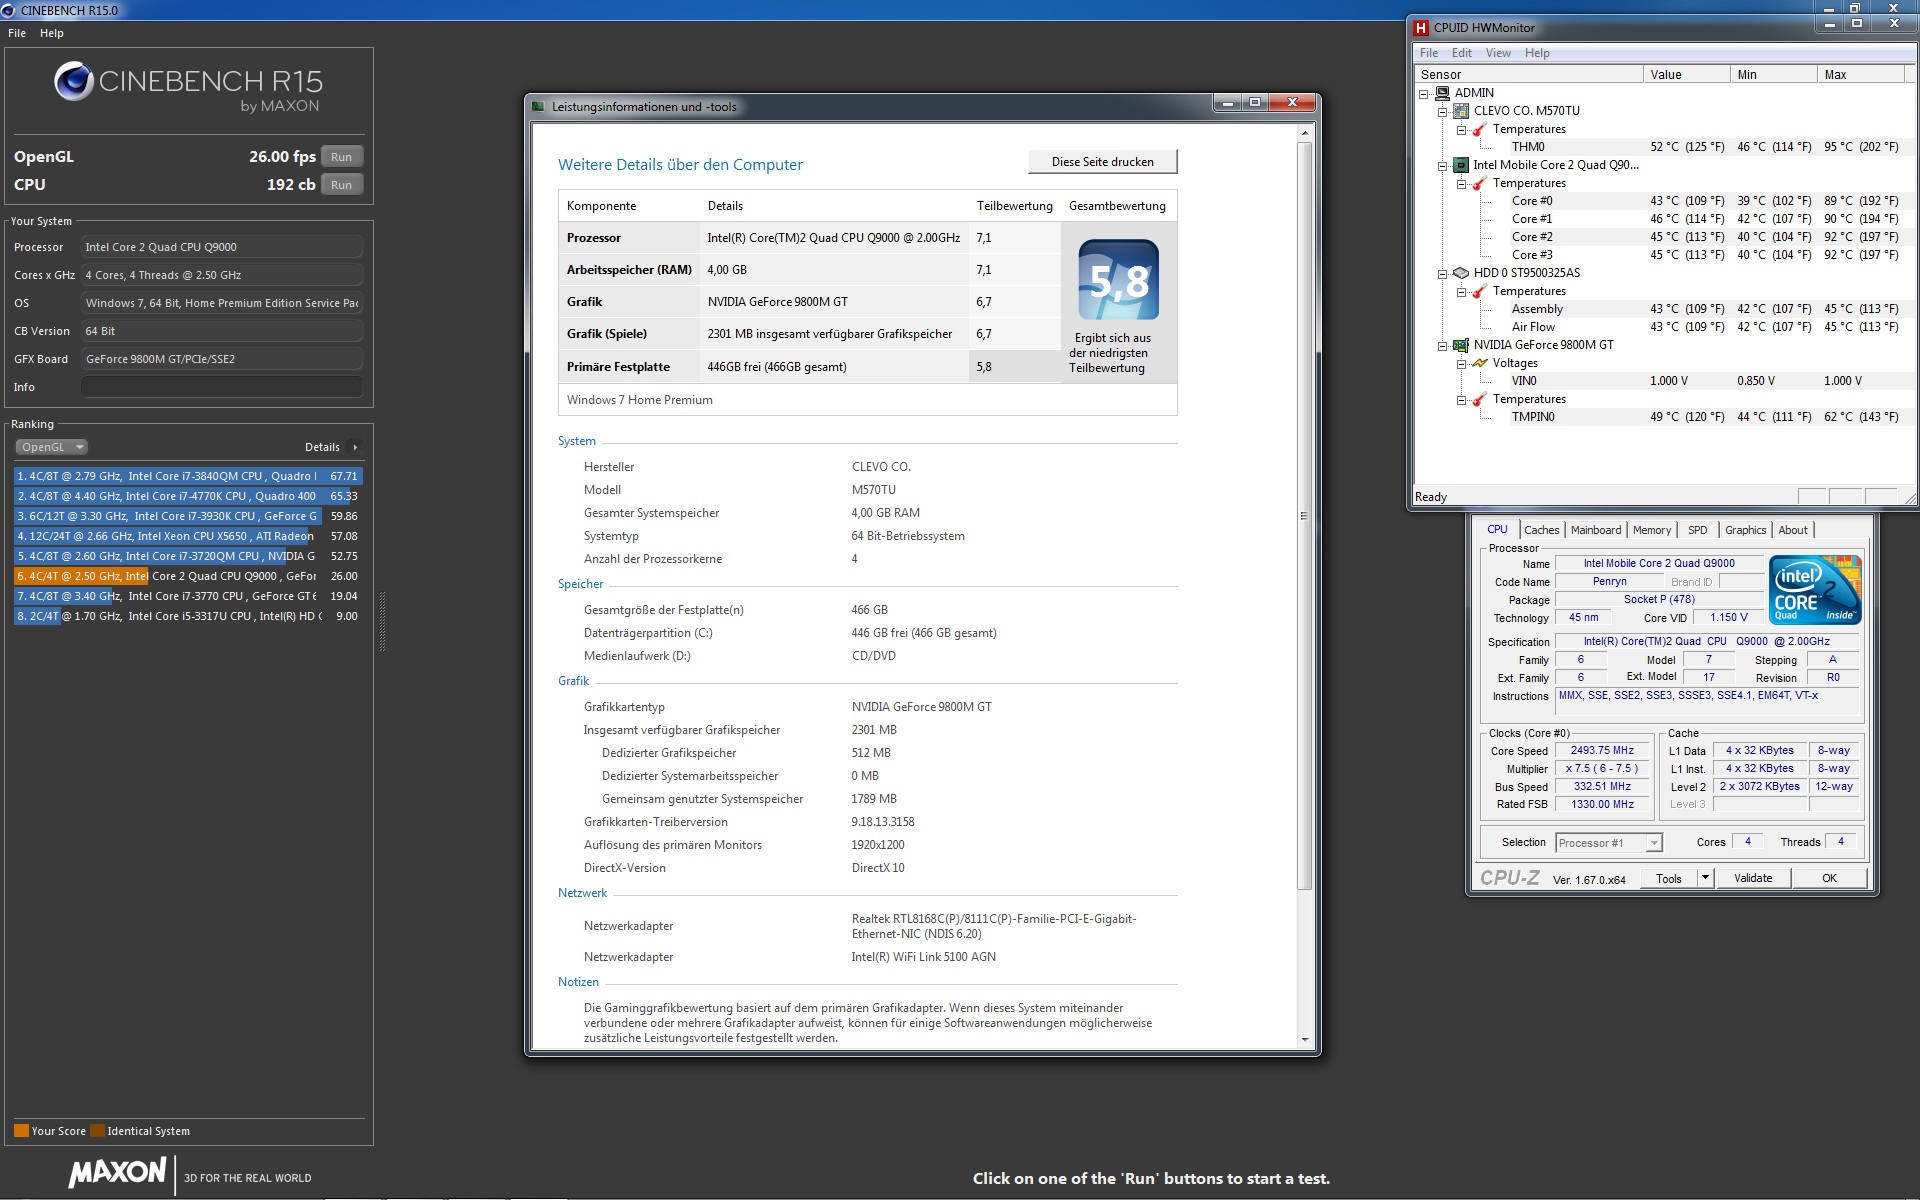Click the CLEVO motherboard icon in sensor tree
Screen dimensions: 1920x1200
[x=1461, y=111]
